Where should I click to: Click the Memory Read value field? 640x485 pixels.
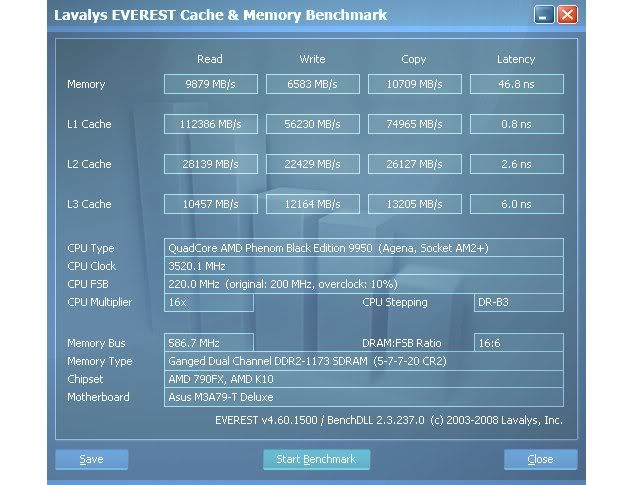211,85
